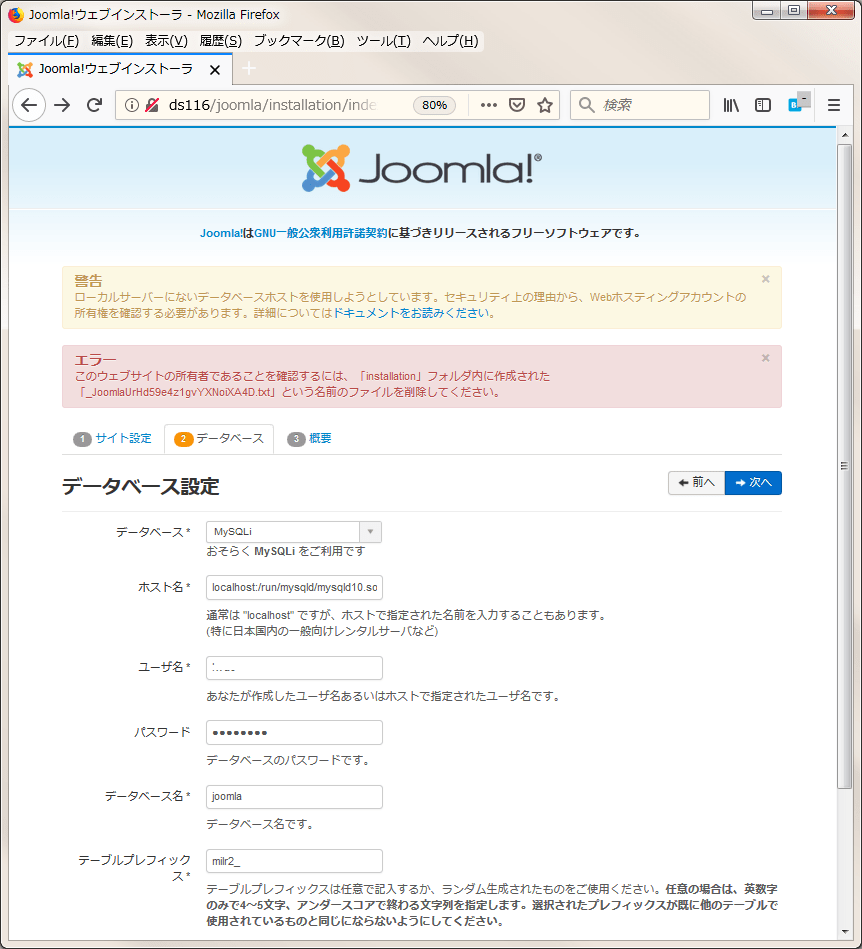Close the Joomla installer tab
Screen dimensions: 862x949
[x=214, y=70]
